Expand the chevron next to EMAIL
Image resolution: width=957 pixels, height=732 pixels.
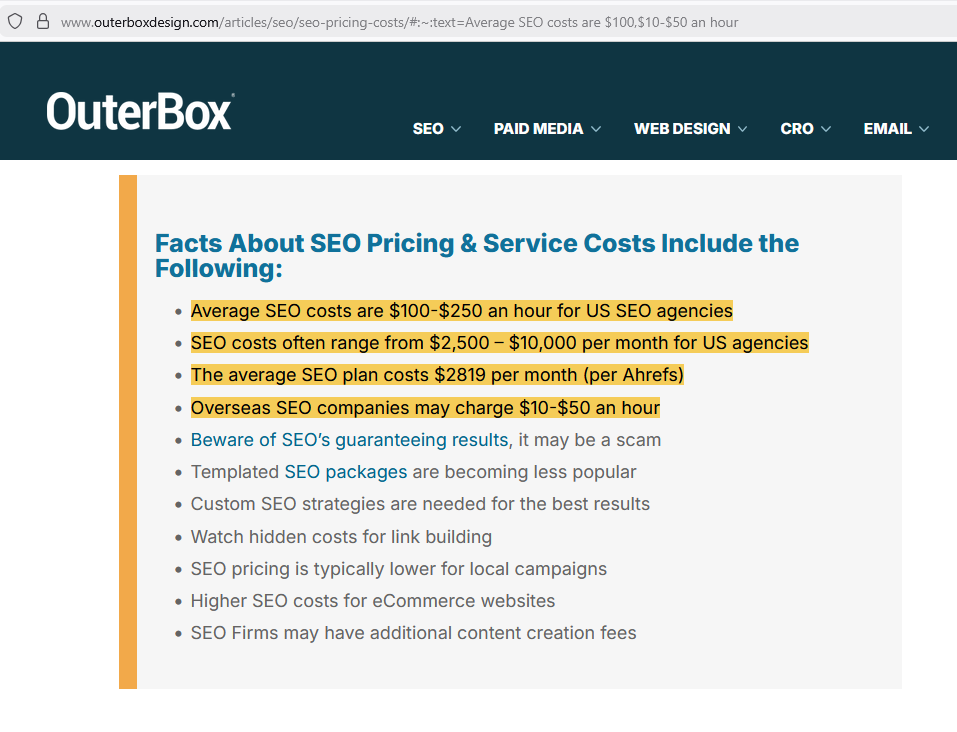[924, 129]
